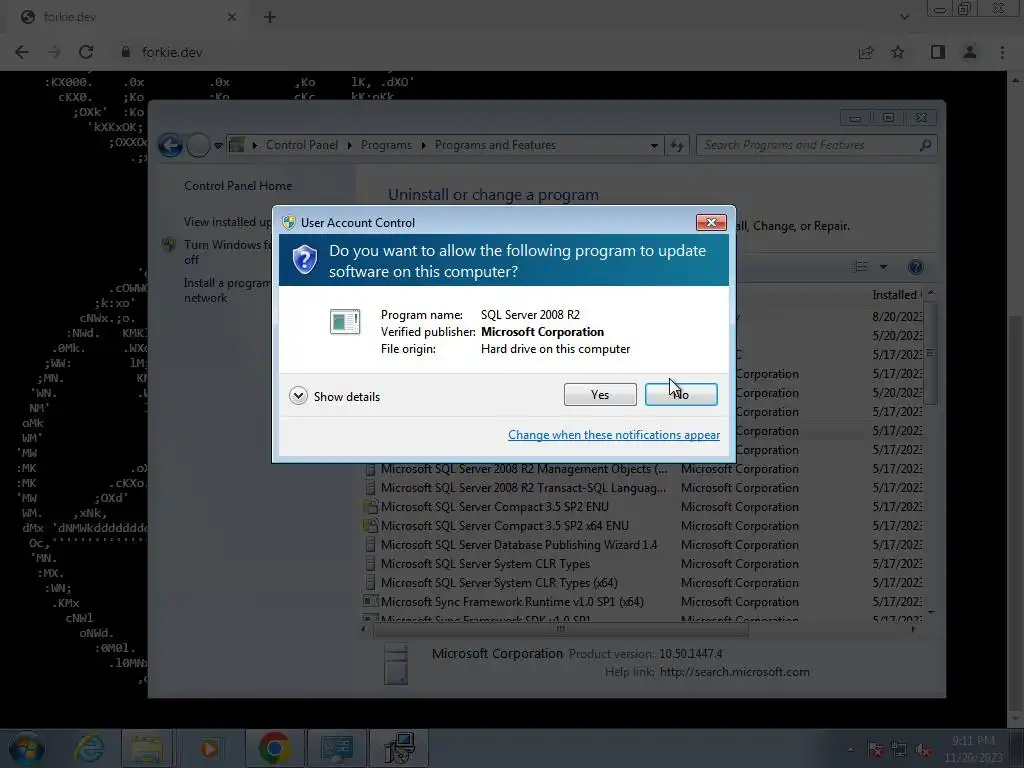Reload the forkie.dev page
Viewport: 1024px width, 768px height.
pyautogui.click(x=86, y=52)
